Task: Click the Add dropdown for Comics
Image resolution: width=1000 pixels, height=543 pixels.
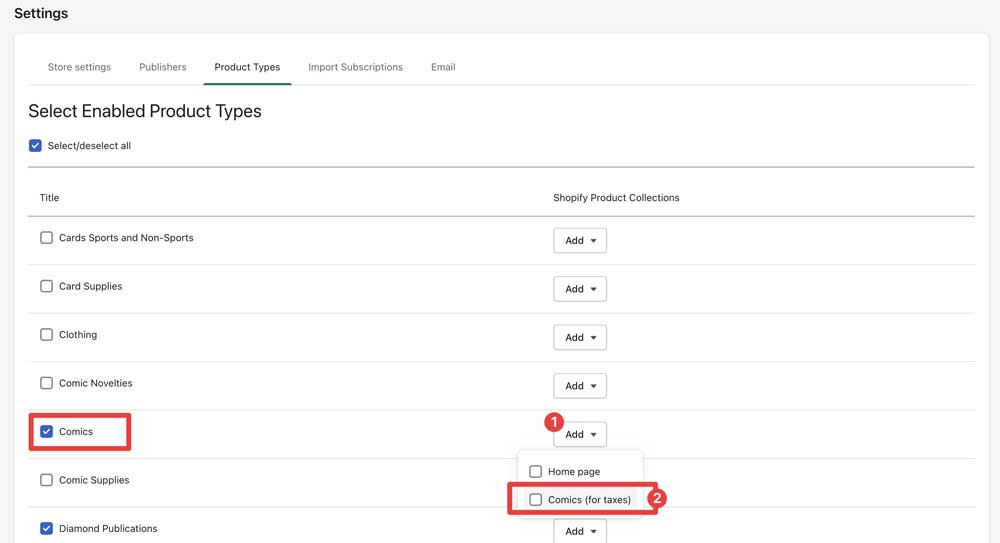Action: [x=580, y=435]
